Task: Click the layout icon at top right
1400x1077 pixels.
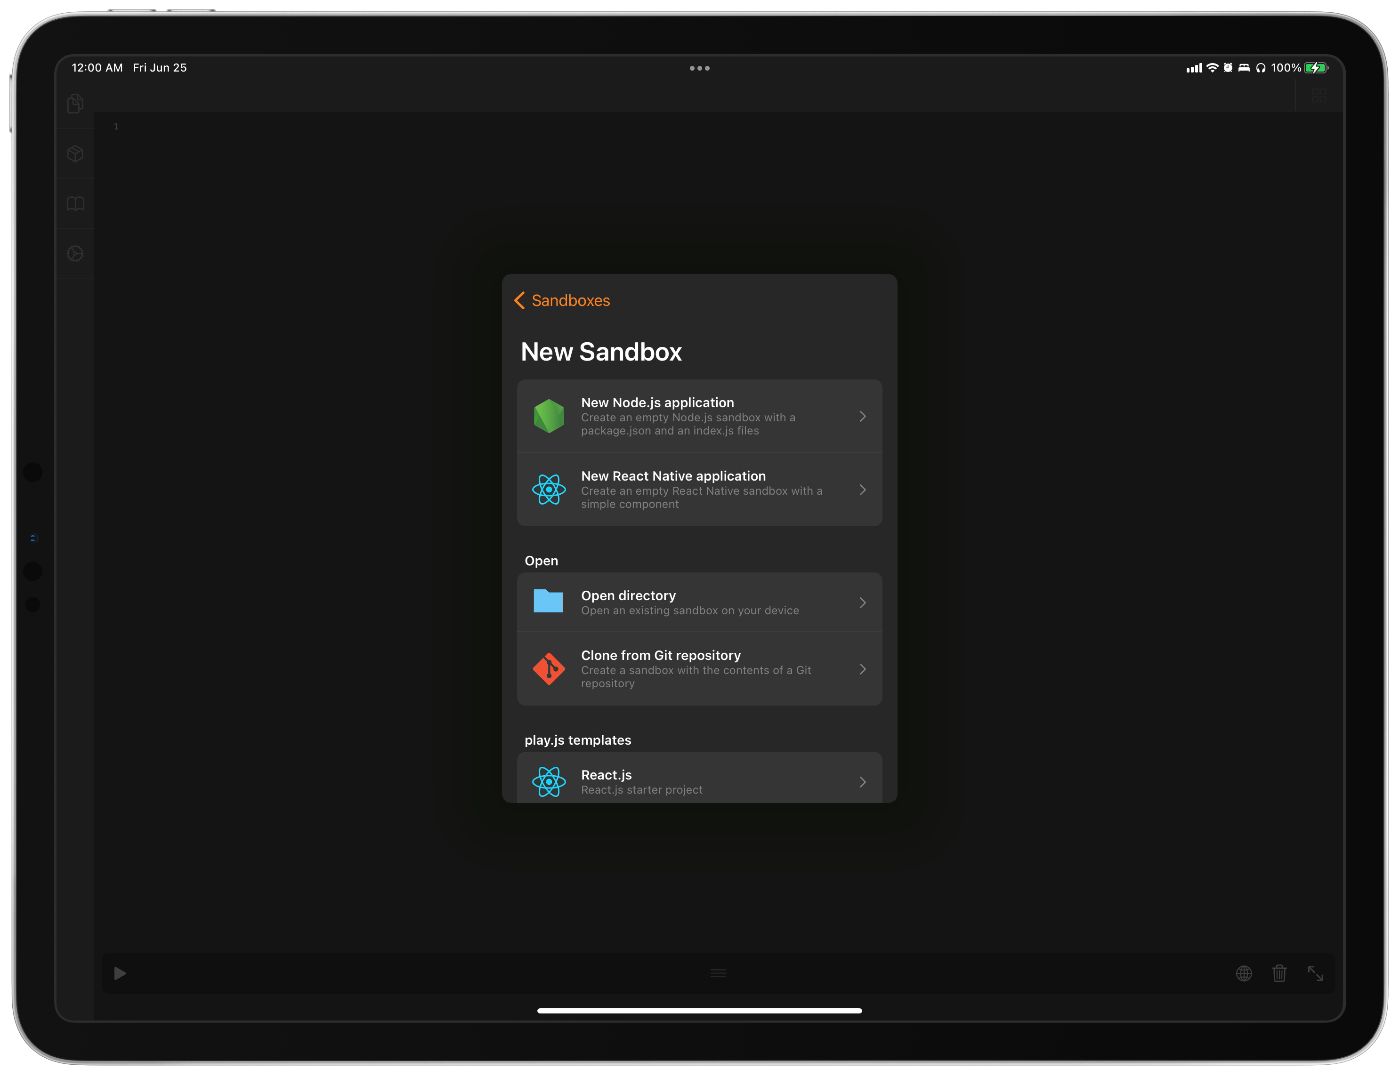Action: (x=1319, y=96)
